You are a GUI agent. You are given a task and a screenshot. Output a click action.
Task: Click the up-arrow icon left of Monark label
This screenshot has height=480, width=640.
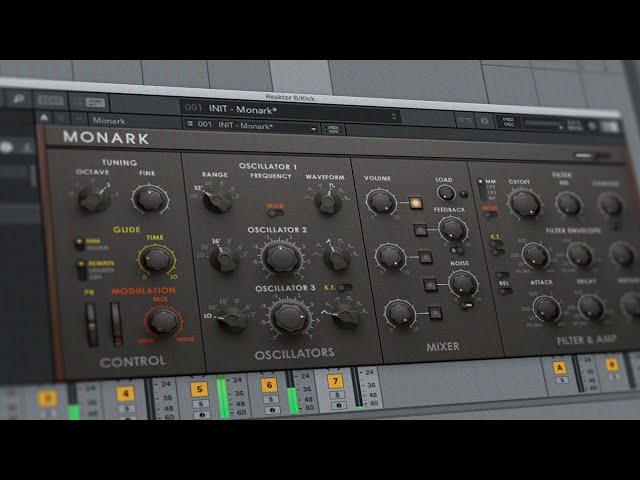click(x=44, y=118)
